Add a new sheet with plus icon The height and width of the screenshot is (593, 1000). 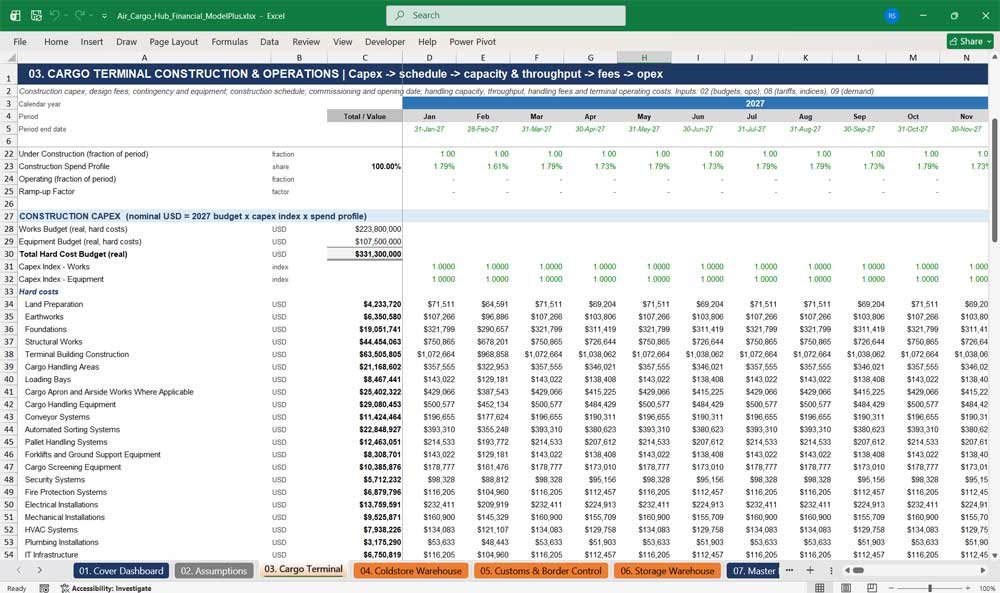(x=810, y=570)
